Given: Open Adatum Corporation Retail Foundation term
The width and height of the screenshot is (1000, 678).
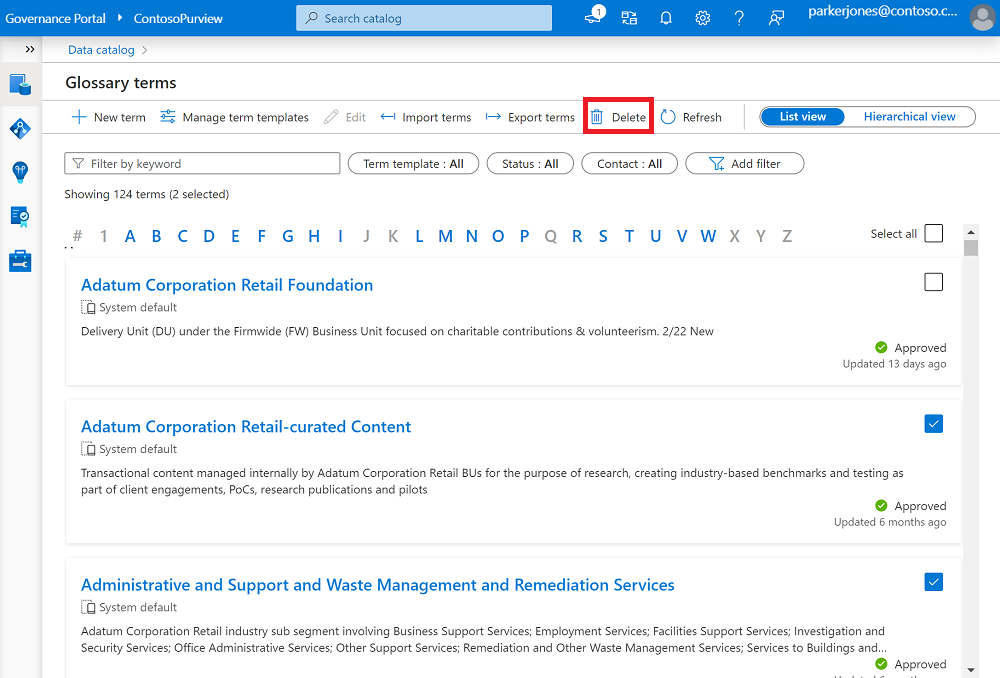Looking at the screenshot, I should click(x=227, y=285).
